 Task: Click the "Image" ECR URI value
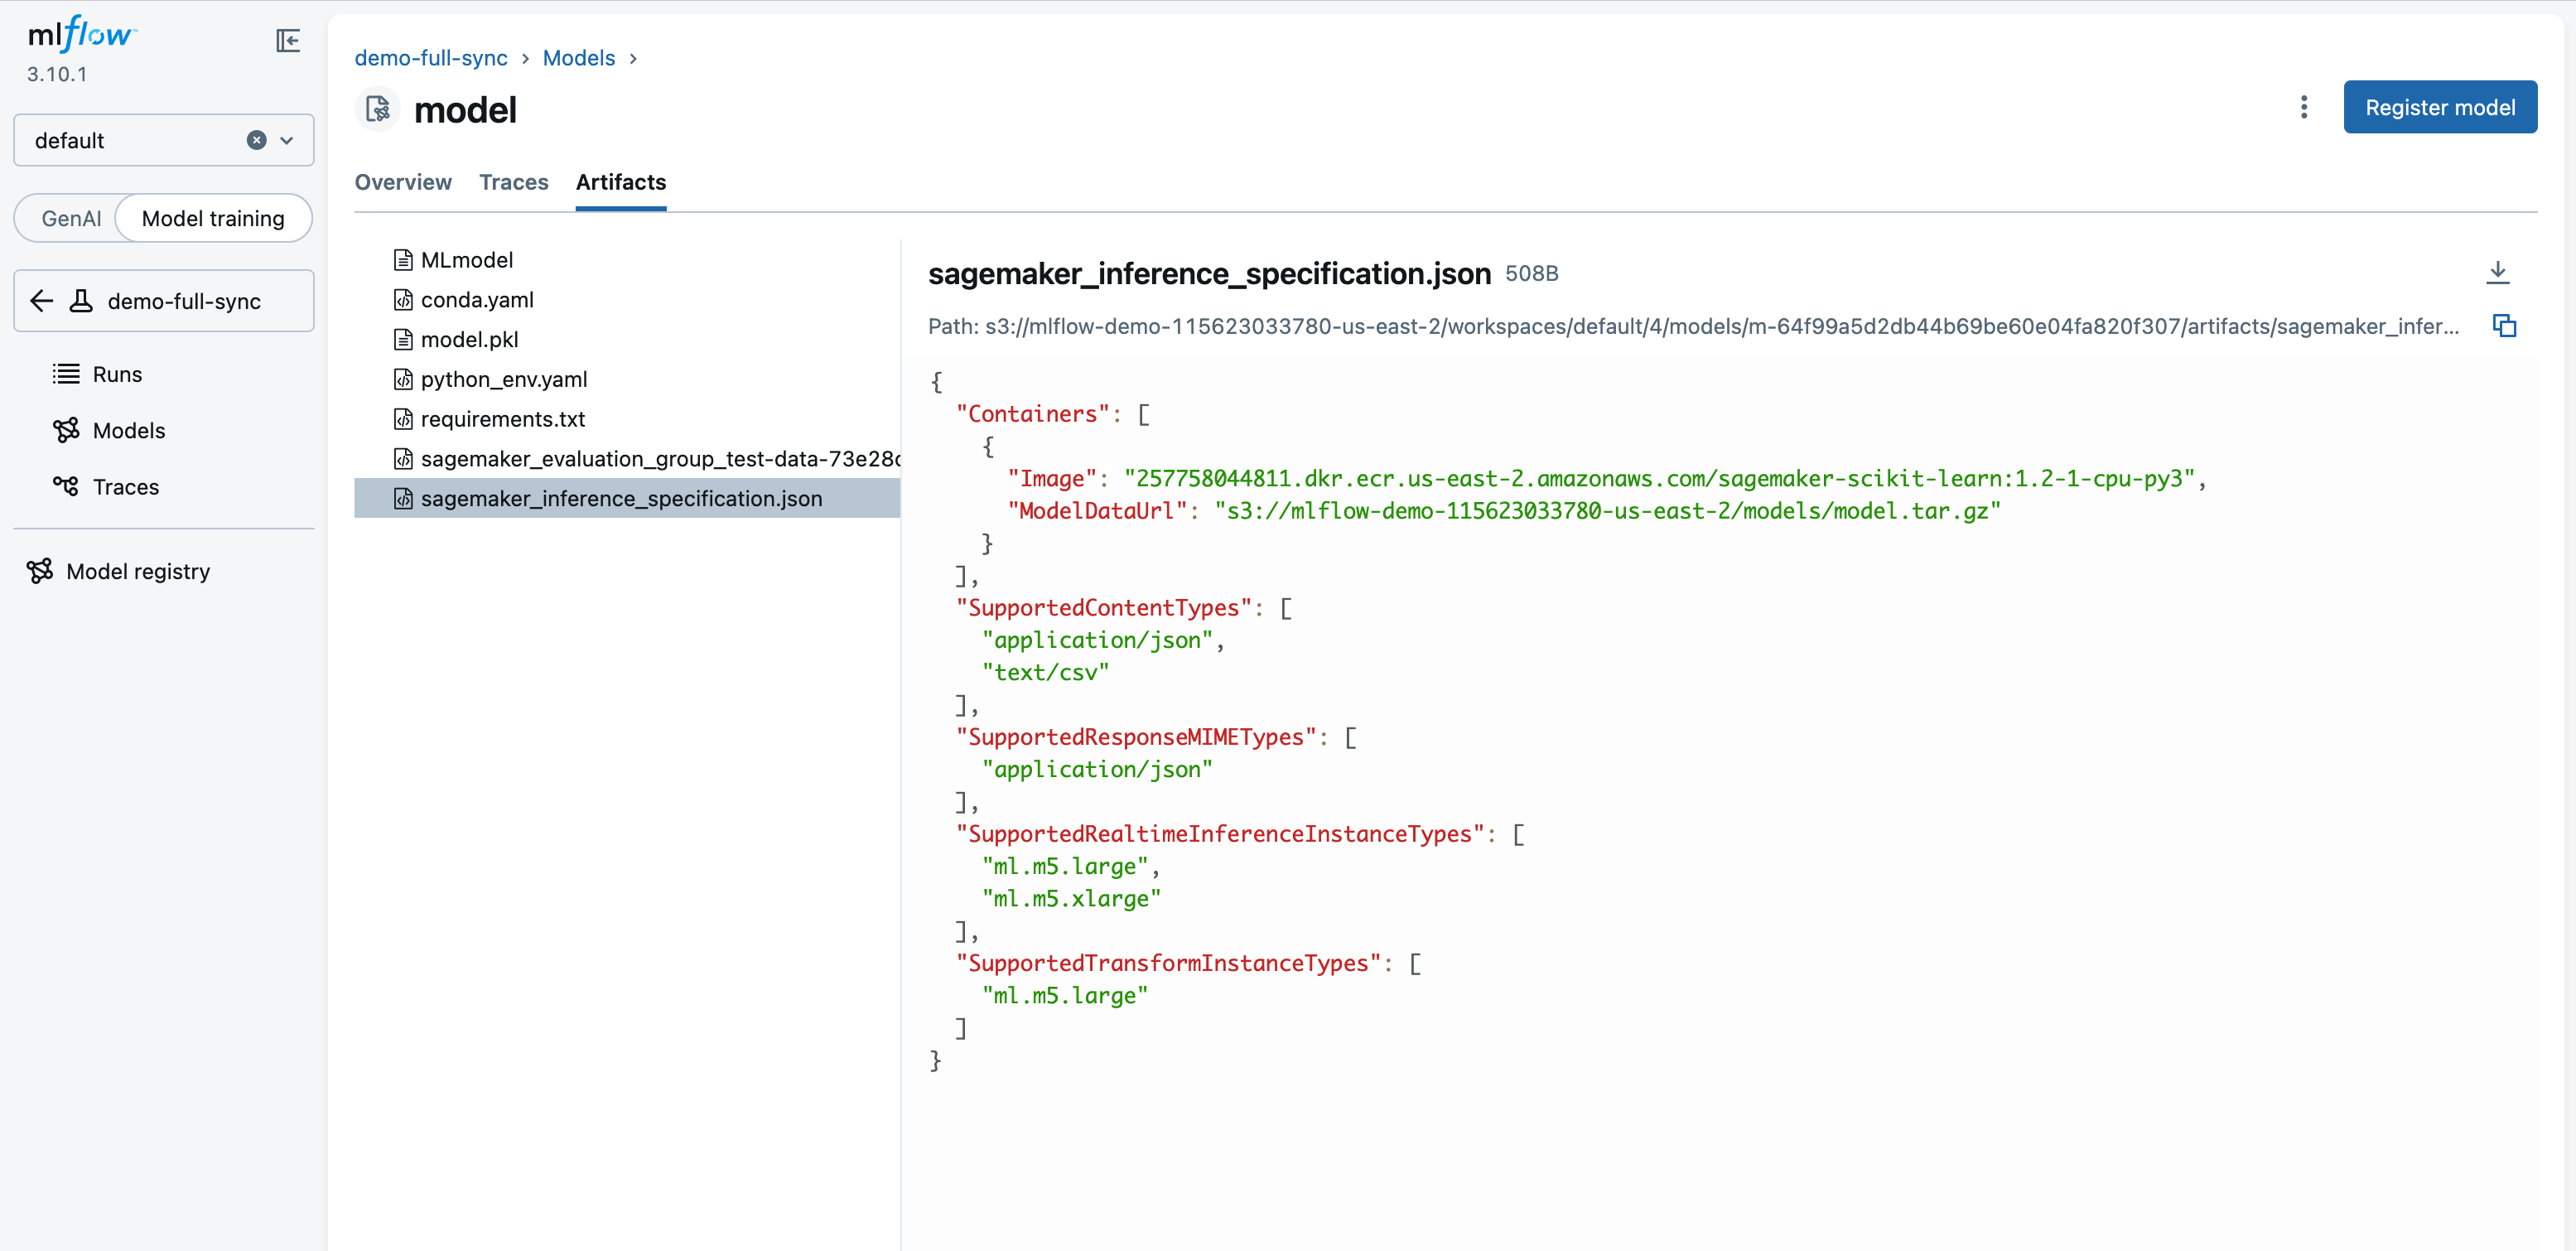coord(1659,479)
